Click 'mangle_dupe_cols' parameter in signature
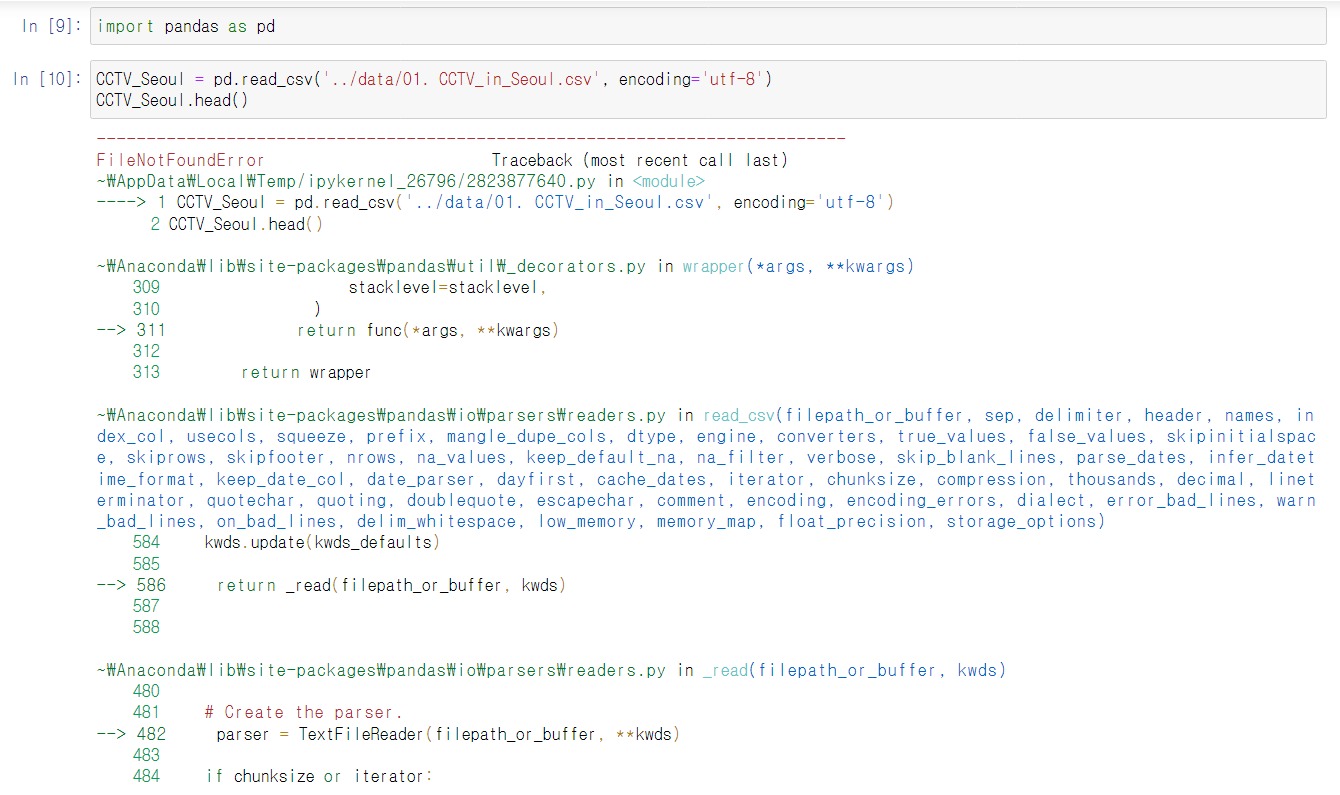 coord(526,436)
